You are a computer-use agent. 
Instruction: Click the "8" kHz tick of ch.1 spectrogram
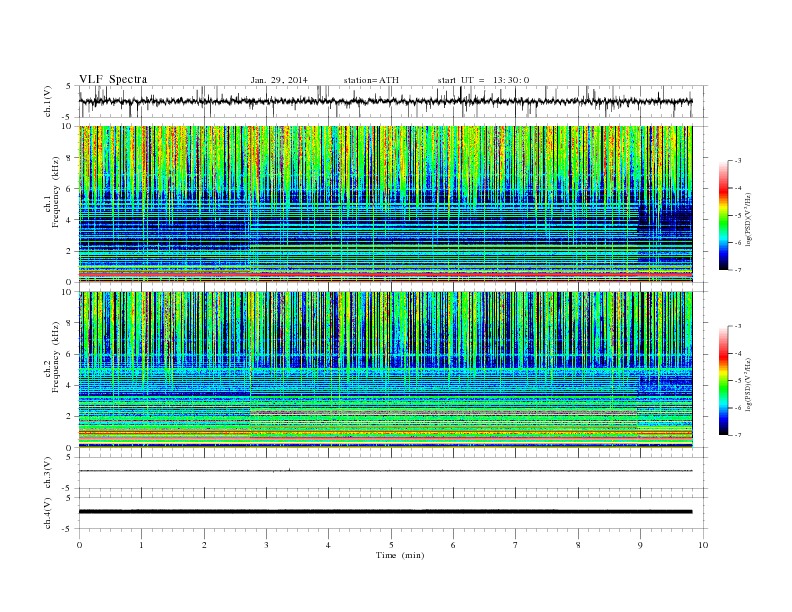(70, 158)
